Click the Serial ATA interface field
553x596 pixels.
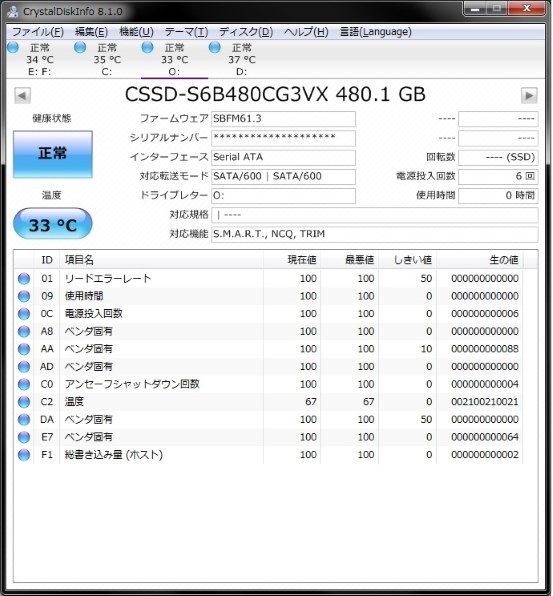[283, 157]
